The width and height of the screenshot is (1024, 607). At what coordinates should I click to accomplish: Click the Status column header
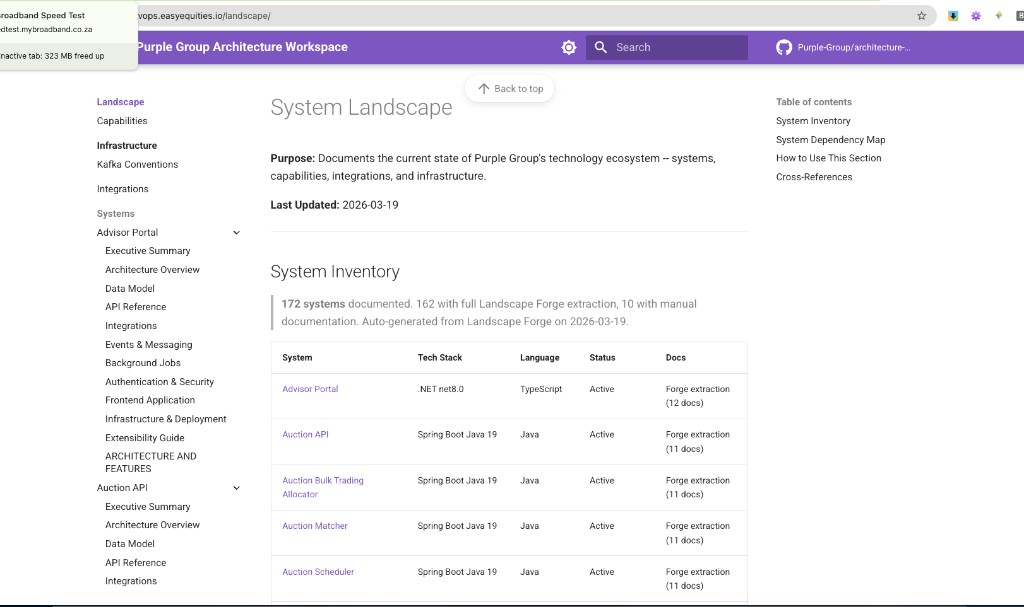pos(602,358)
